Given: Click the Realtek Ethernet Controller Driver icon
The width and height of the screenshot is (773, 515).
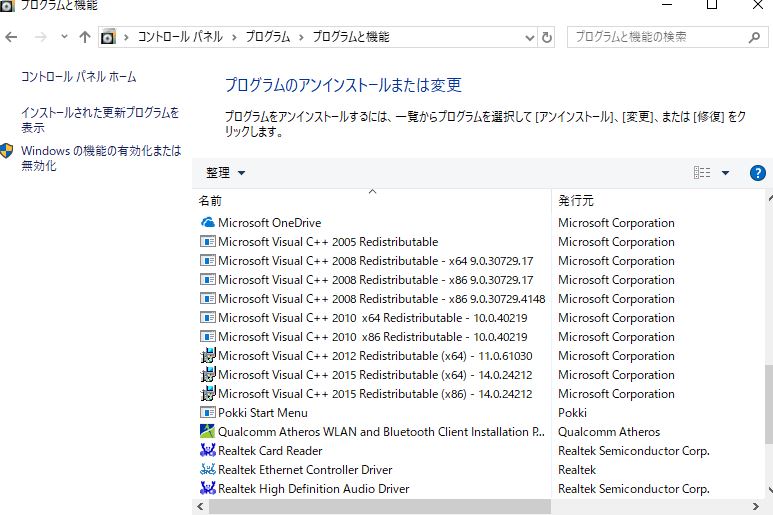Looking at the screenshot, I should pyautogui.click(x=208, y=470).
